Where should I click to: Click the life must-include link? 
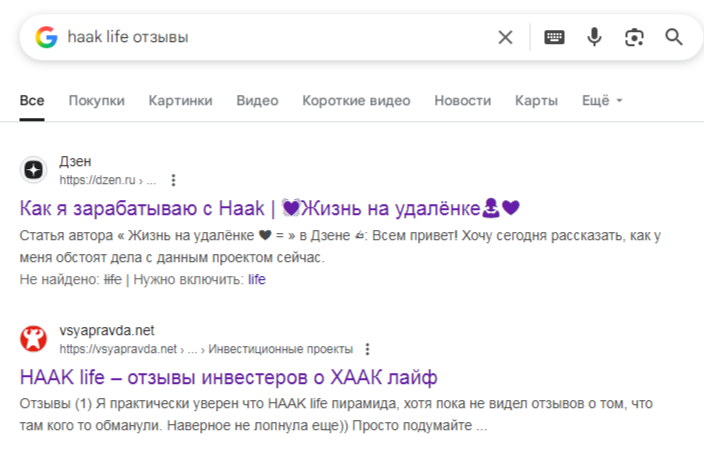click(x=257, y=279)
